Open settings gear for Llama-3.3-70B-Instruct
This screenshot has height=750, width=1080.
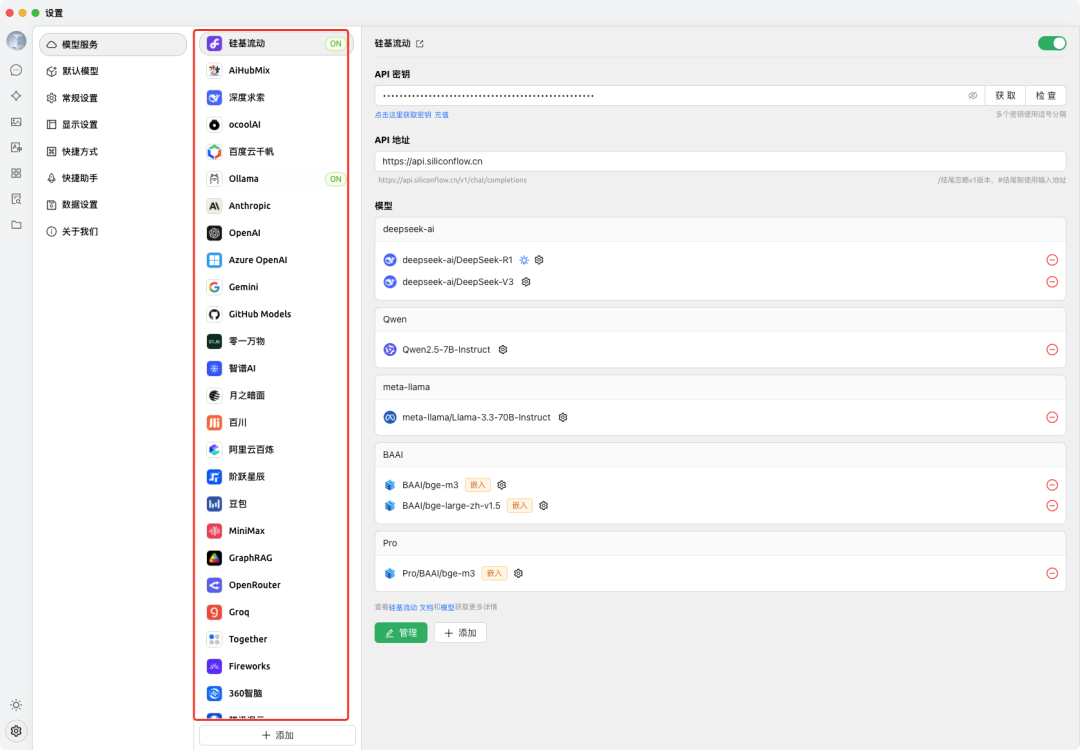pyautogui.click(x=563, y=417)
